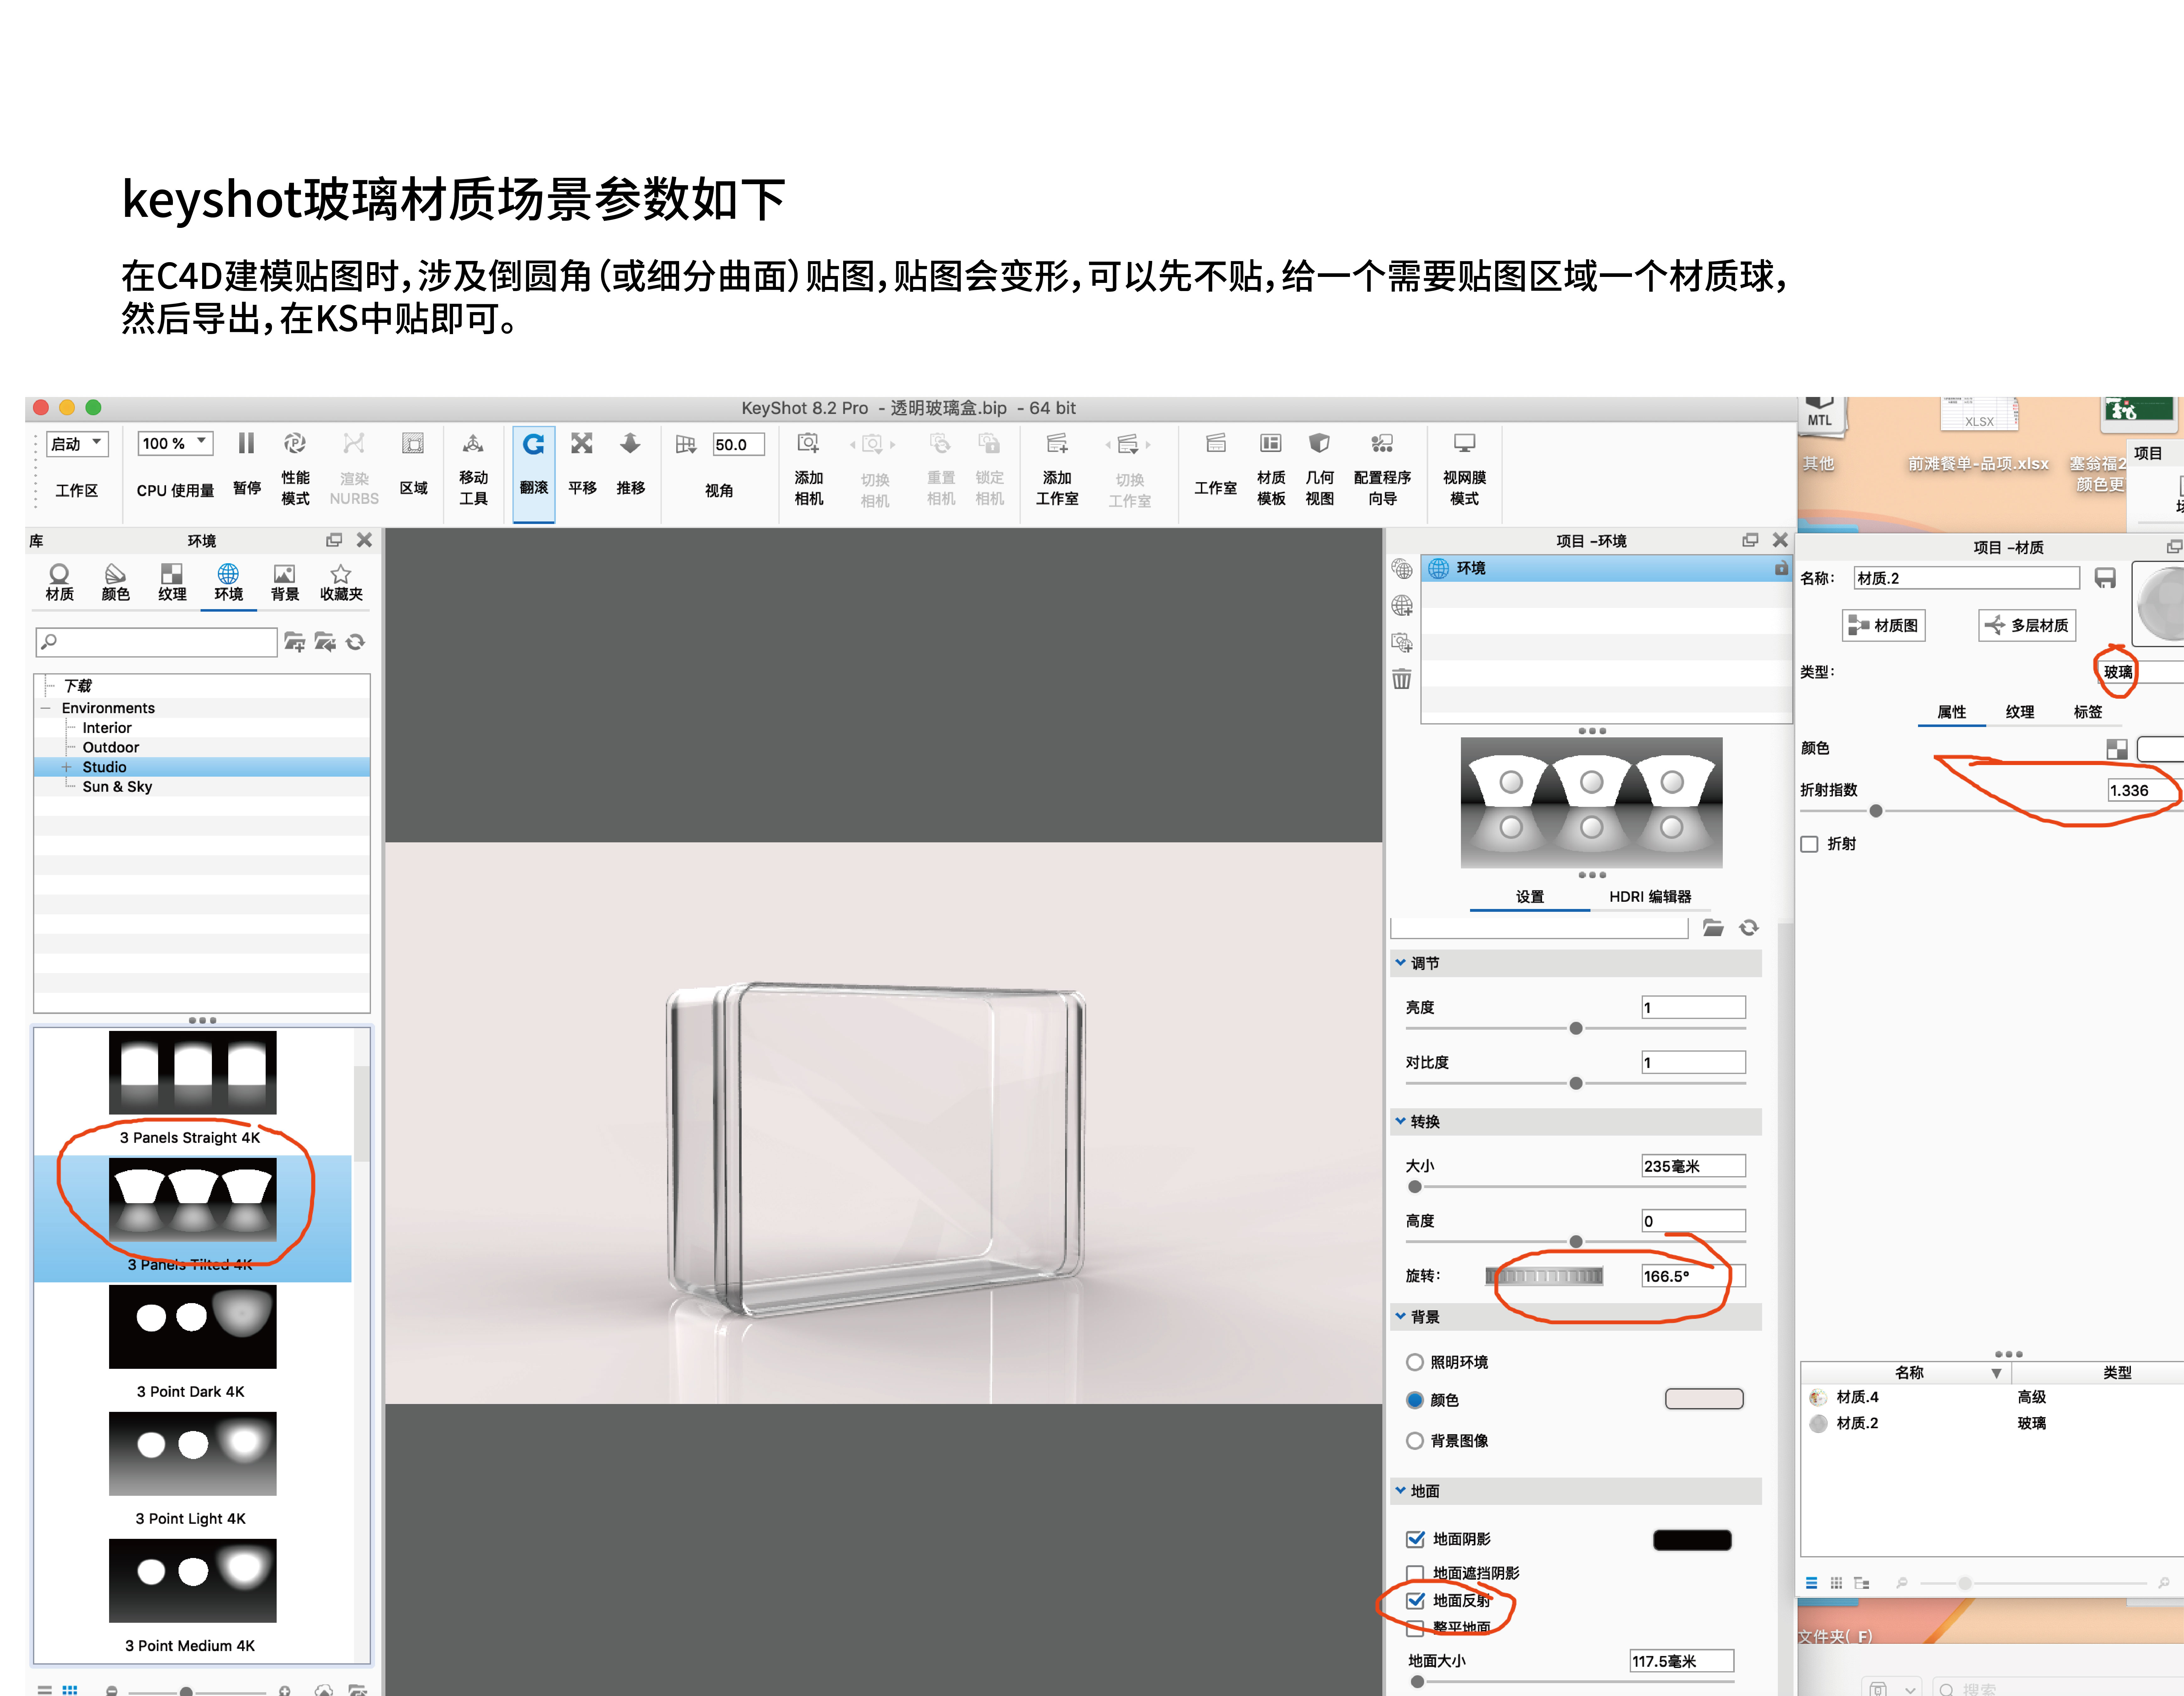Click the save material icon beside 名称

pos(2105,578)
